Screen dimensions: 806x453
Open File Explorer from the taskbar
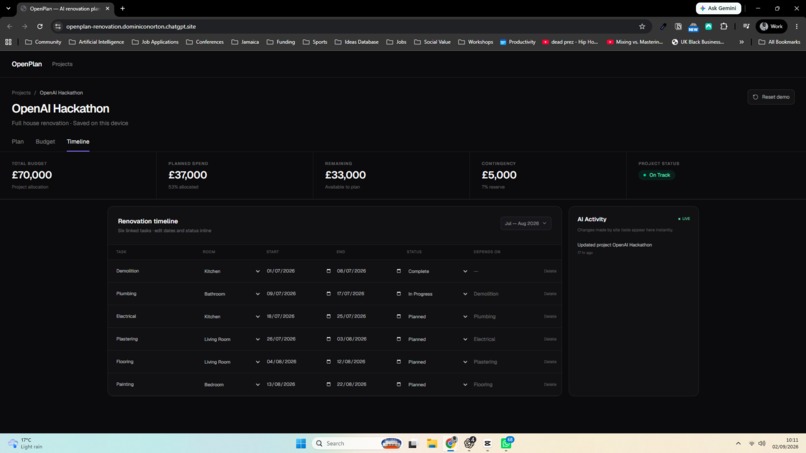pyautogui.click(x=432, y=443)
